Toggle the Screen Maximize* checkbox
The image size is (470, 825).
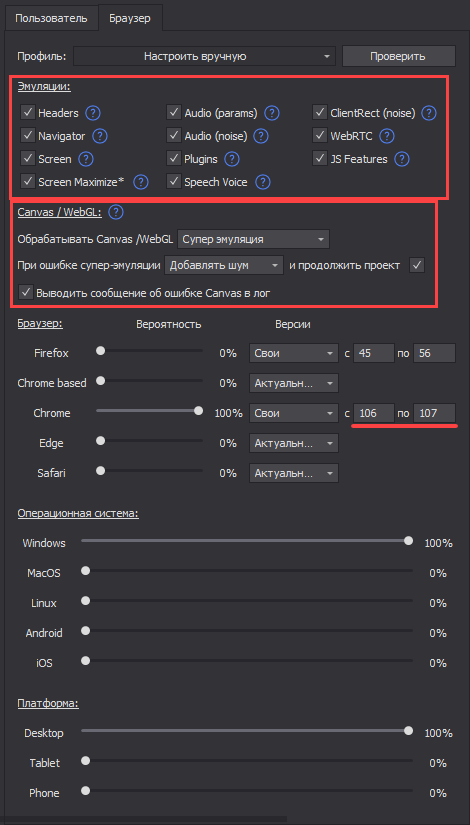[28, 182]
